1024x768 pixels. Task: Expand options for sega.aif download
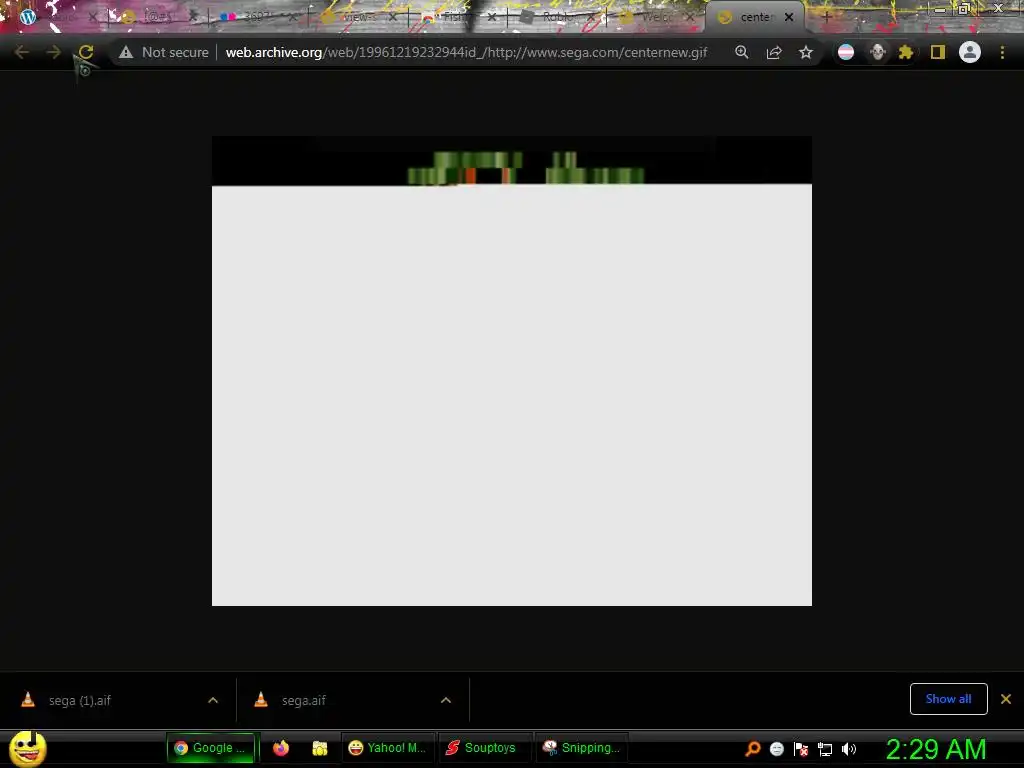pyautogui.click(x=446, y=700)
